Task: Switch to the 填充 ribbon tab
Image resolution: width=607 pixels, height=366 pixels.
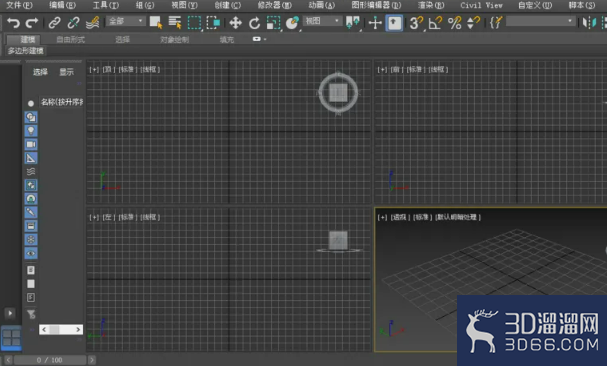Action: pyautogui.click(x=226, y=39)
